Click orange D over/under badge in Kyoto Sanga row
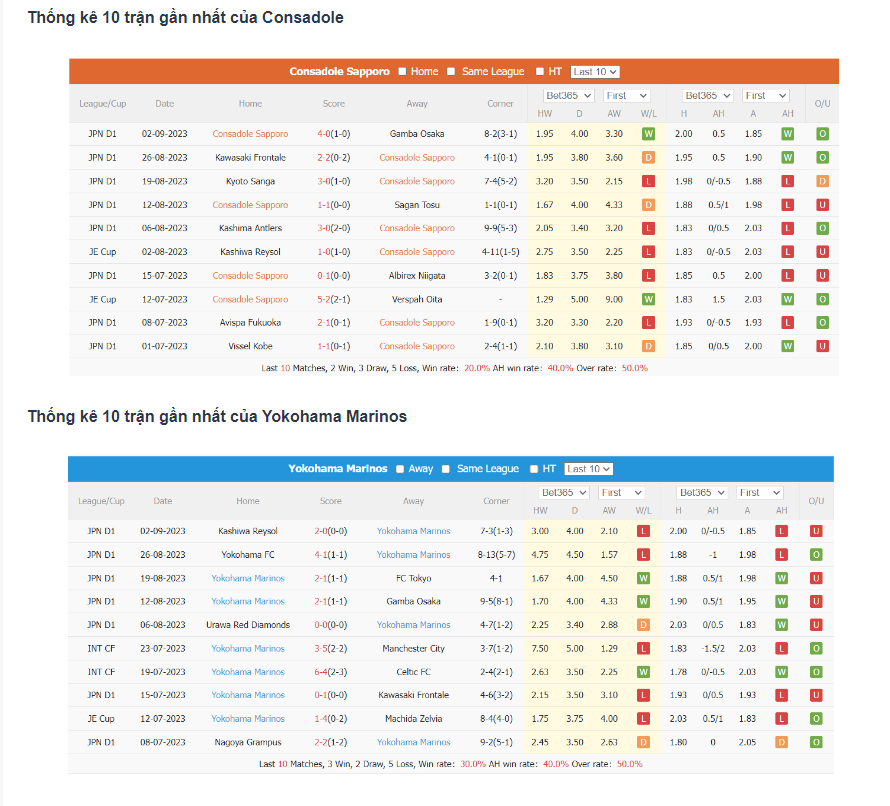The height and width of the screenshot is (806, 890). 822,181
